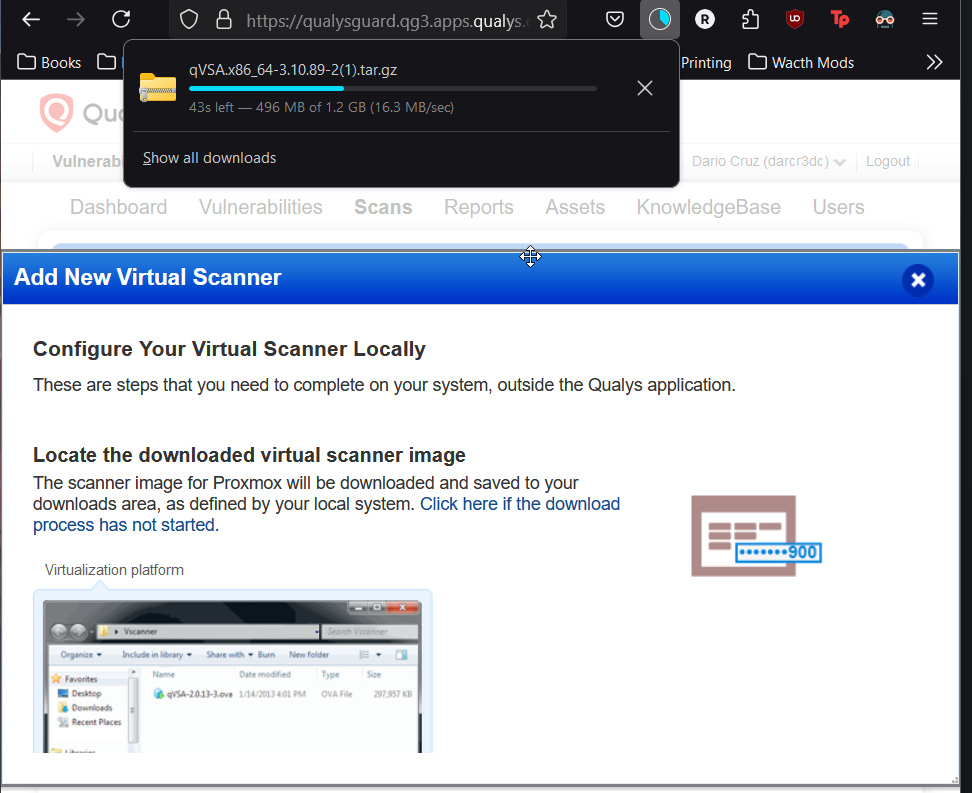Viewport: 972px width, 793px height.
Task: Open the Wacth Mods bookmarks folder
Action: (x=801, y=63)
